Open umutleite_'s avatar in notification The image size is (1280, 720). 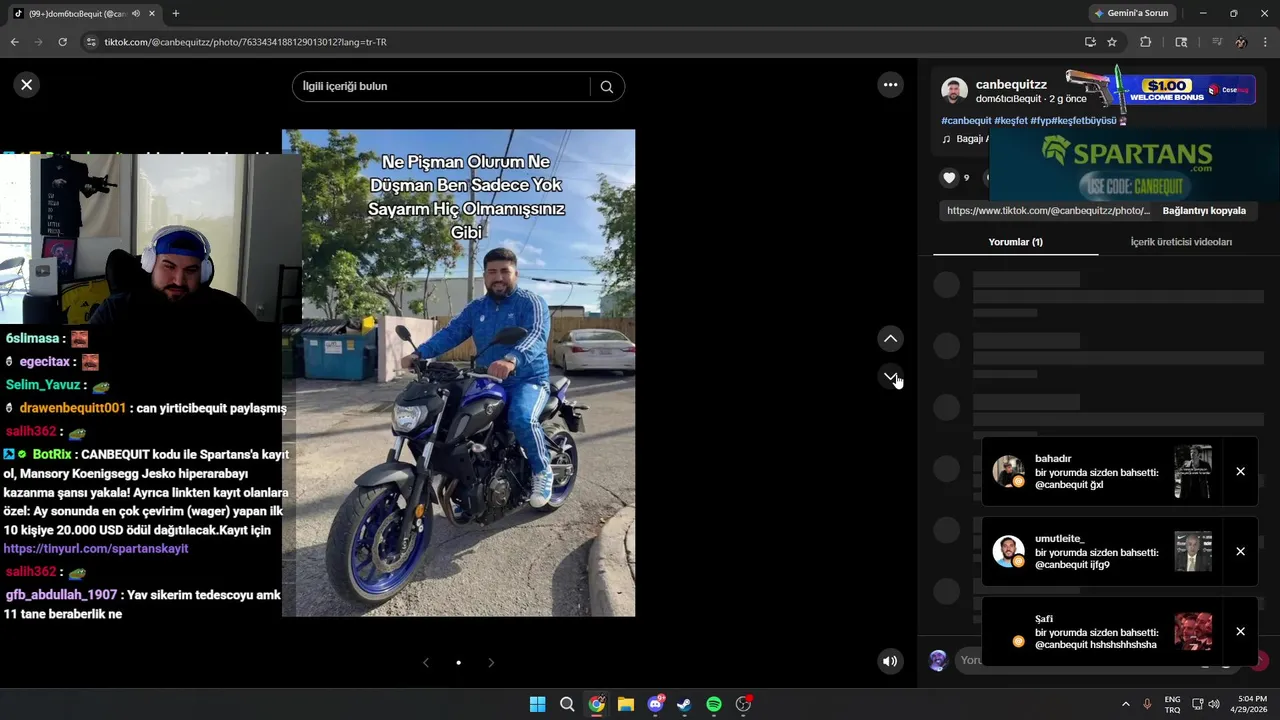pos(1008,551)
